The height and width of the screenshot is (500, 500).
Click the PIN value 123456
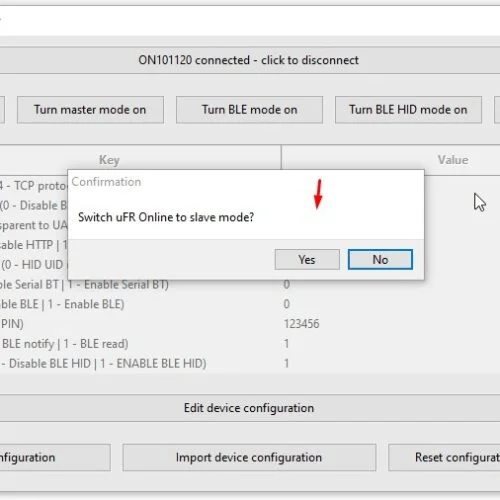point(302,324)
